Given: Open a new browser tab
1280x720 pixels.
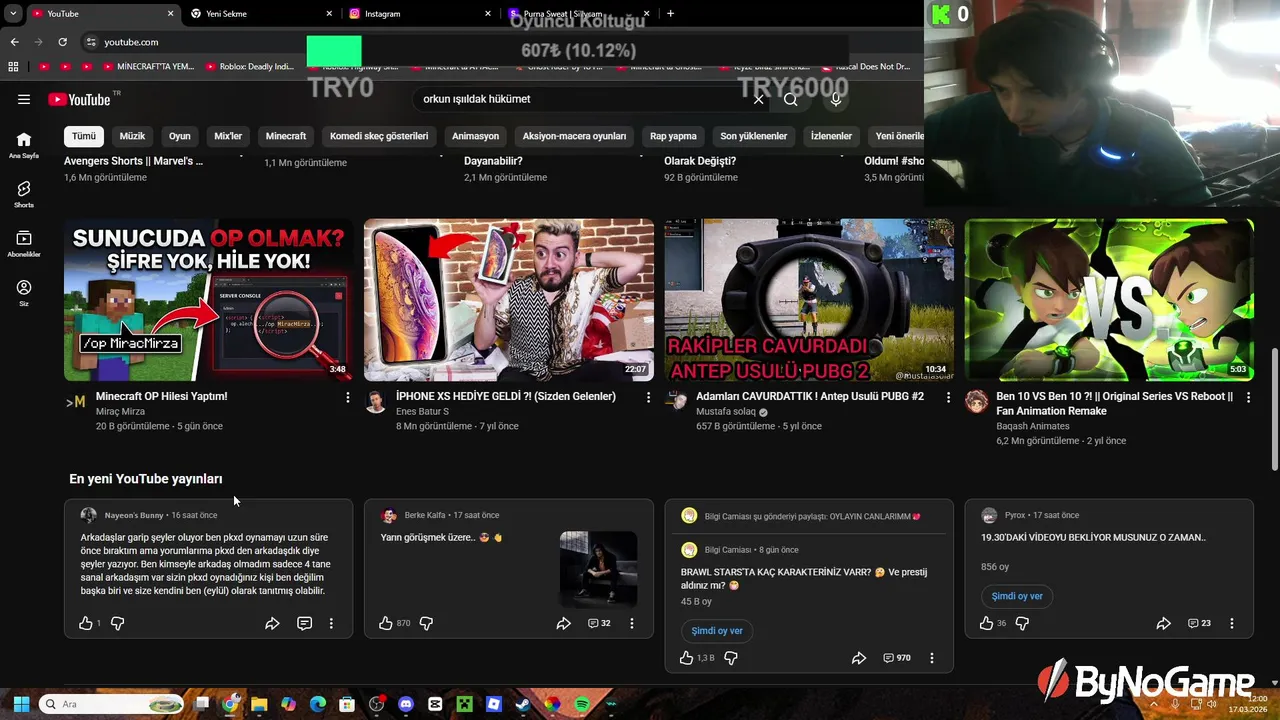Looking at the screenshot, I should [670, 14].
